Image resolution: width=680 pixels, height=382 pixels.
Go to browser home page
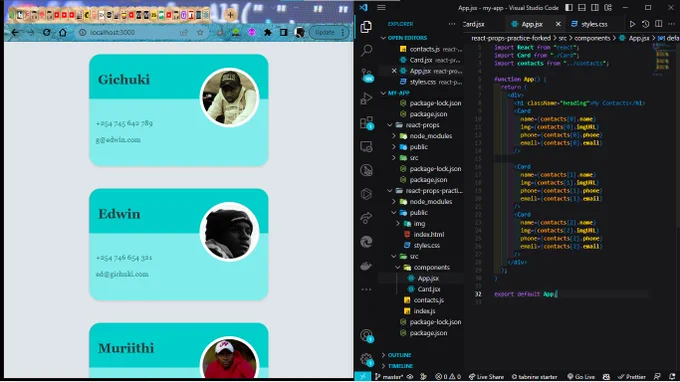pyautogui.click(x=63, y=33)
